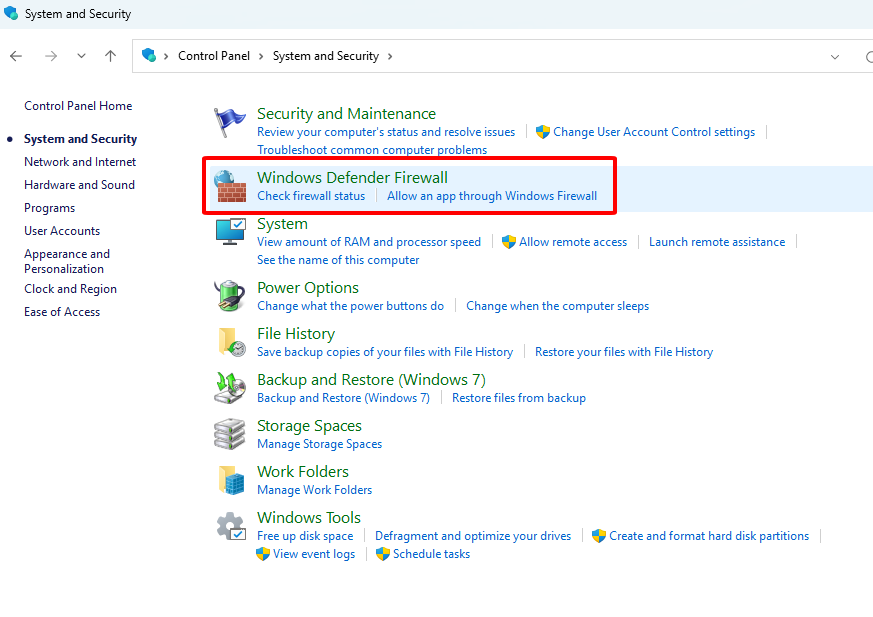This screenshot has width=873, height=617.
Task: Open Ease of Access category
Action: pyautogui.click(x=62, y=312)
